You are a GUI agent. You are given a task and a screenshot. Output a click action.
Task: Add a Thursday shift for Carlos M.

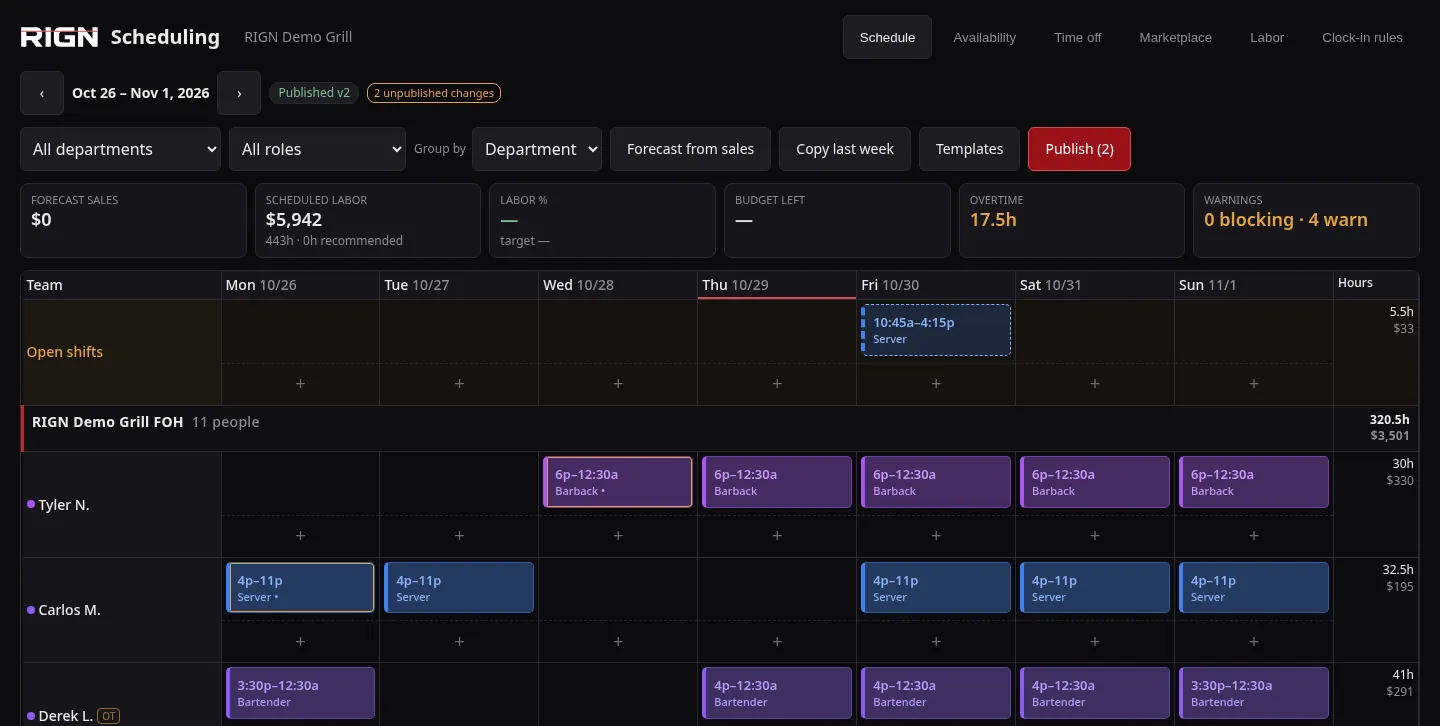[x=777, y=642]
